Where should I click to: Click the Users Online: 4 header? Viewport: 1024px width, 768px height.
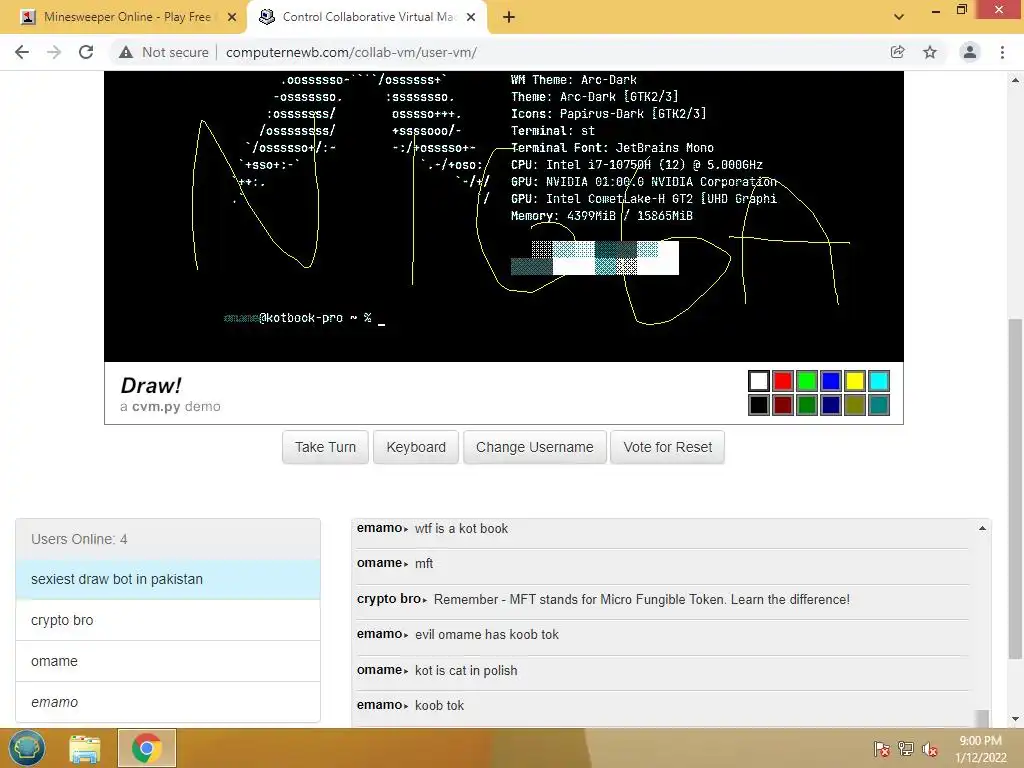coord(168,539)
